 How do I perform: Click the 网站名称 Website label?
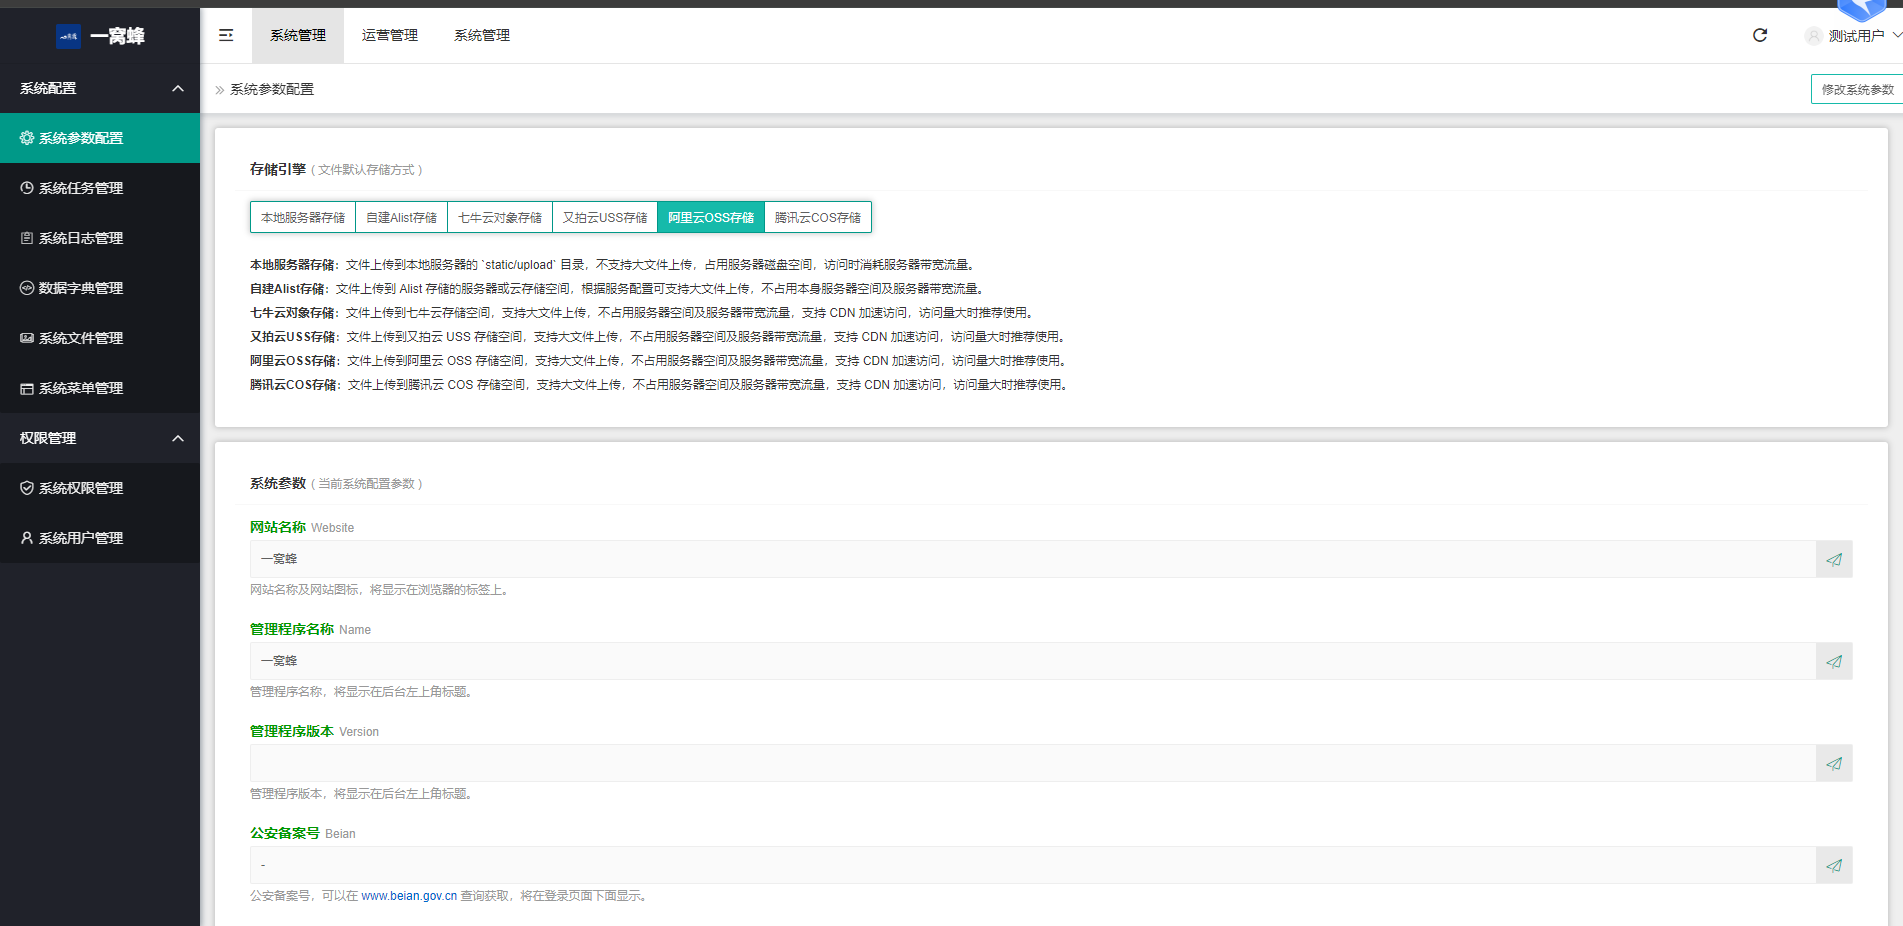pos(302,527)
